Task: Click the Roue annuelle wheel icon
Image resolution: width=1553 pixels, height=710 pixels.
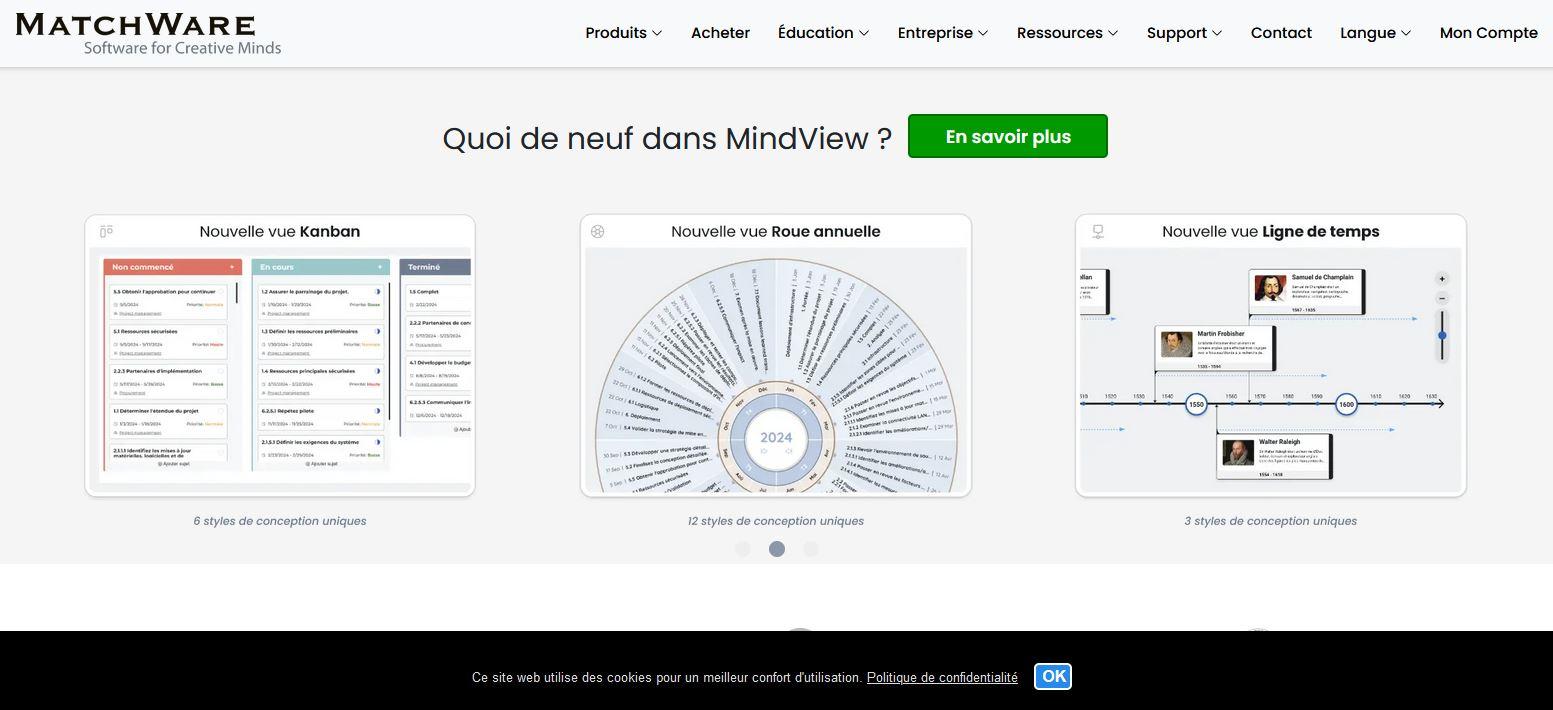Action: coord(598,232)
